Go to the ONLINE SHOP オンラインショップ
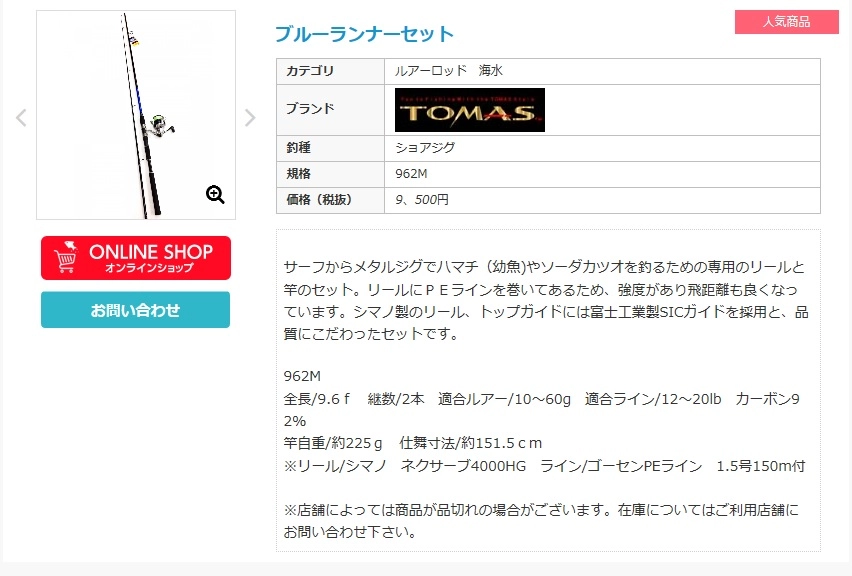The height and width of the screenshot is (576, 852). [x=136, y=258]
